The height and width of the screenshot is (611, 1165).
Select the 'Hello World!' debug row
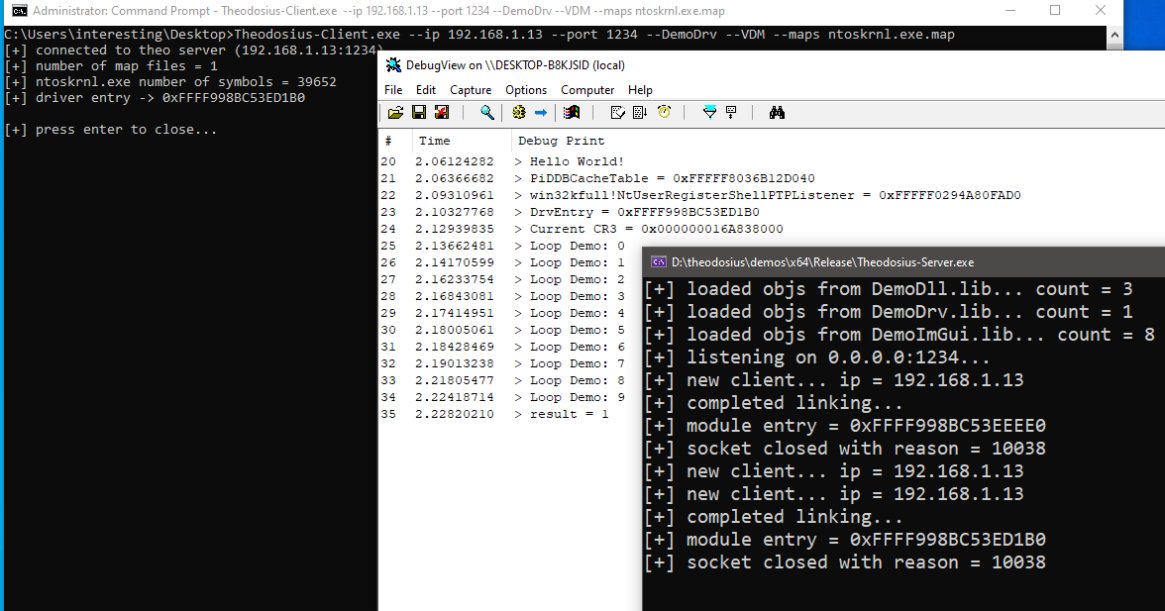click(x=772, y=161)
